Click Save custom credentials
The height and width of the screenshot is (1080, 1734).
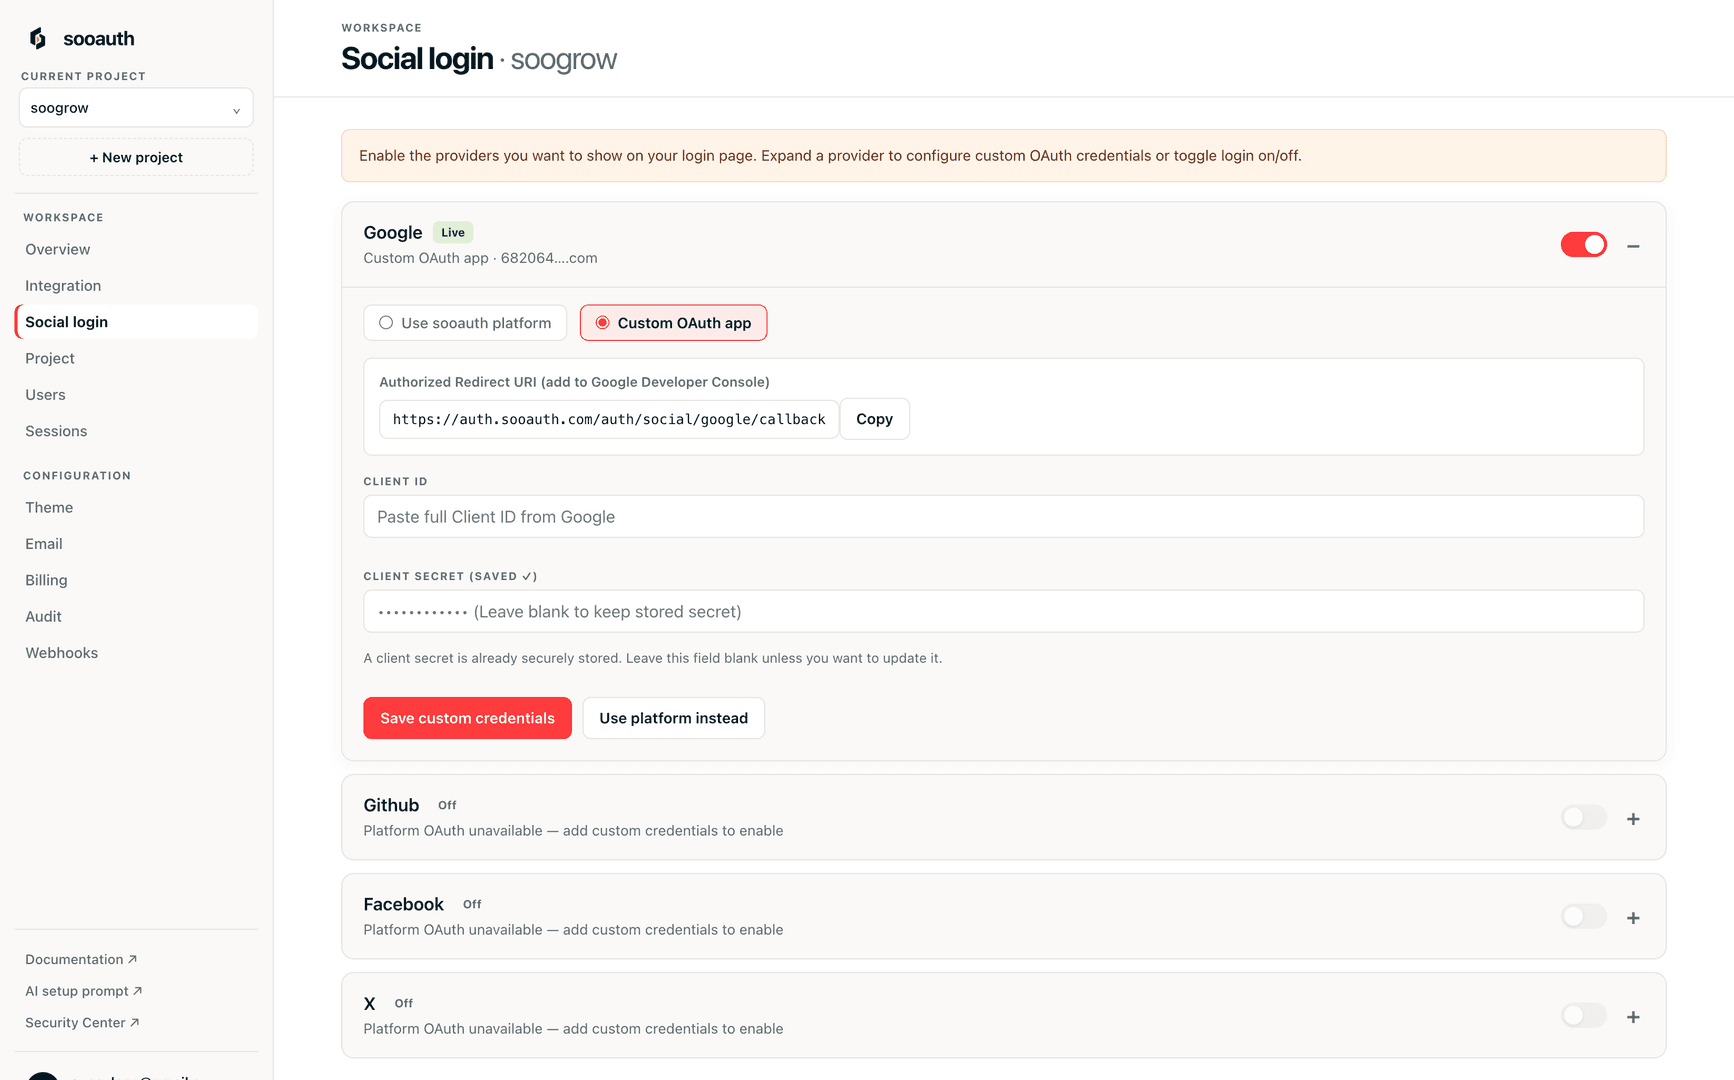pyautogui.click(x=467, y=718)
